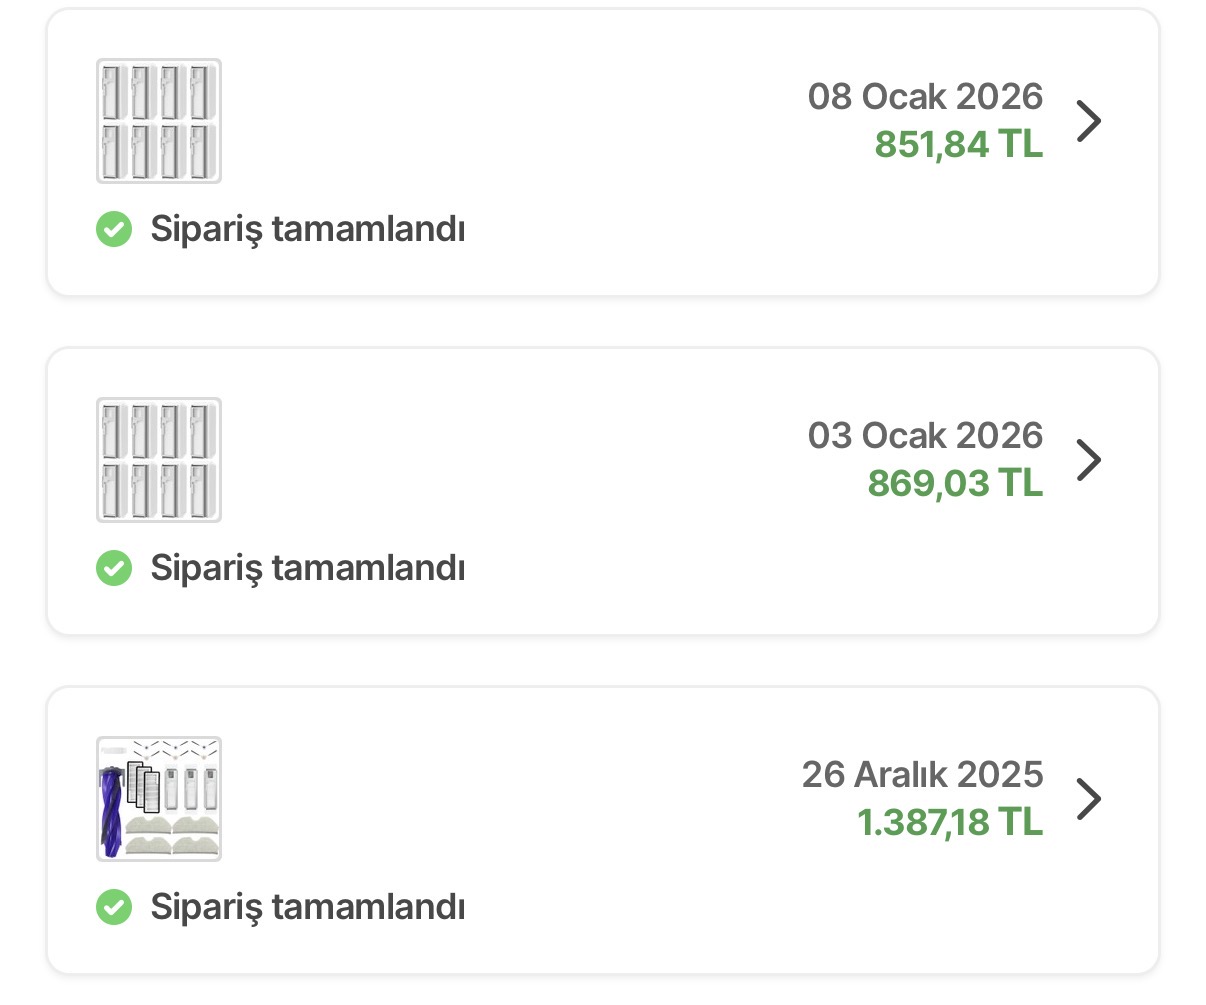Select the "26 Aralık 2025" date label
1206x1005 pixels.
[x=922, y=775]
